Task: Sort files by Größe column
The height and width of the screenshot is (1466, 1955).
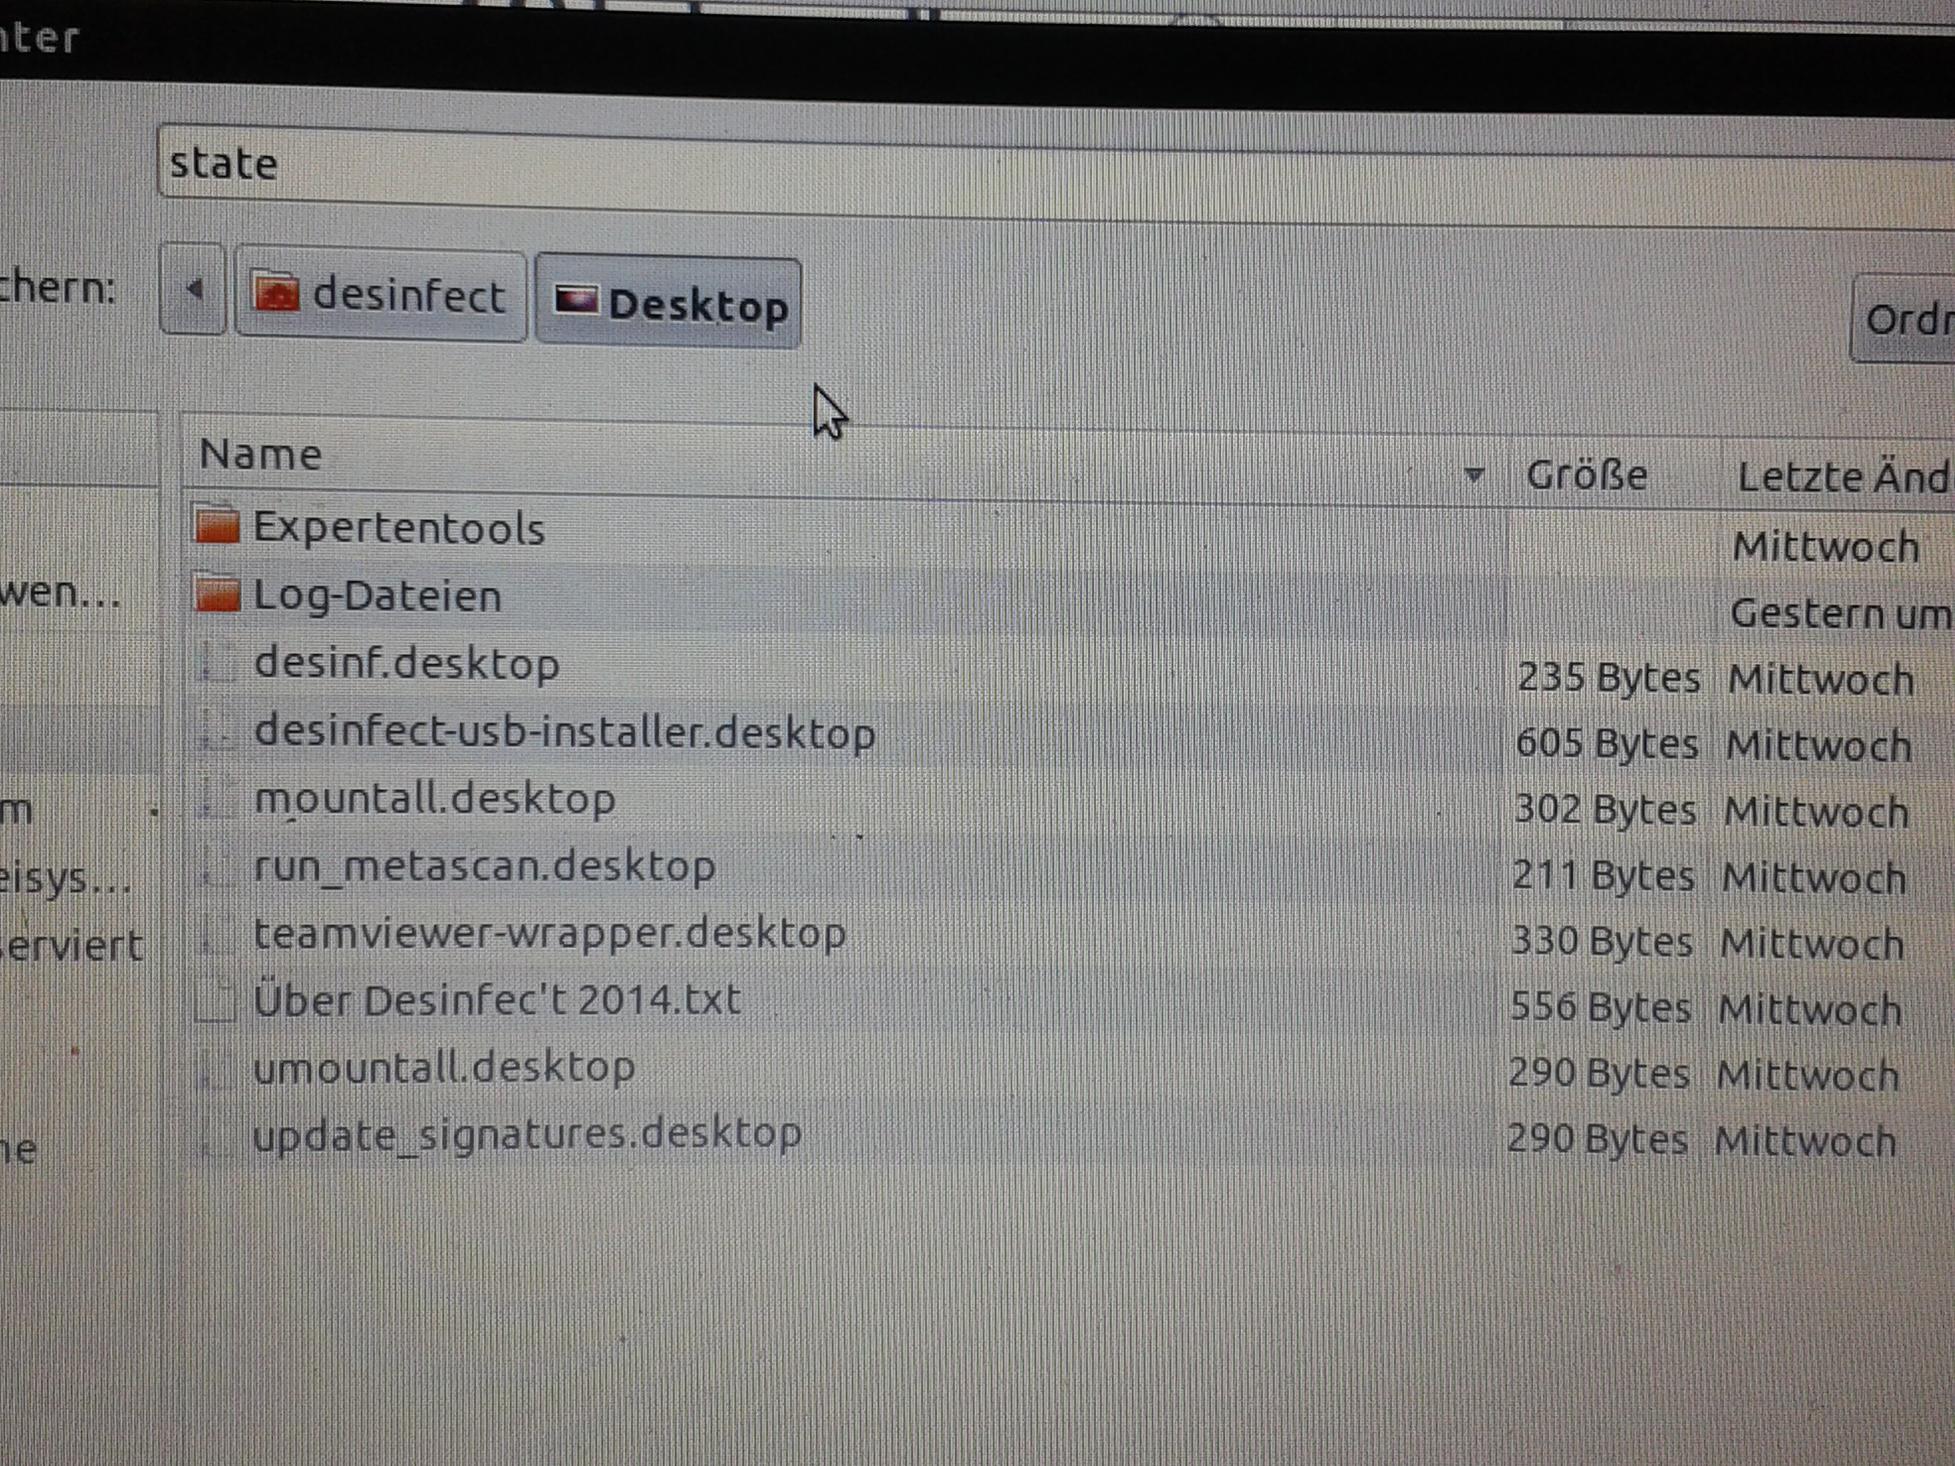Action: tap(1586, 475)
